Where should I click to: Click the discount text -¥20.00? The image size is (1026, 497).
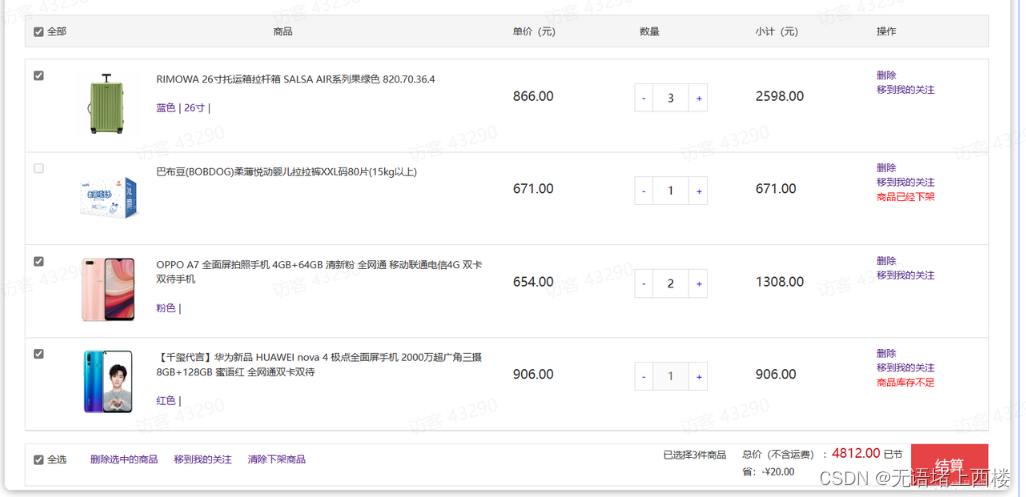[x=779, y=471]
